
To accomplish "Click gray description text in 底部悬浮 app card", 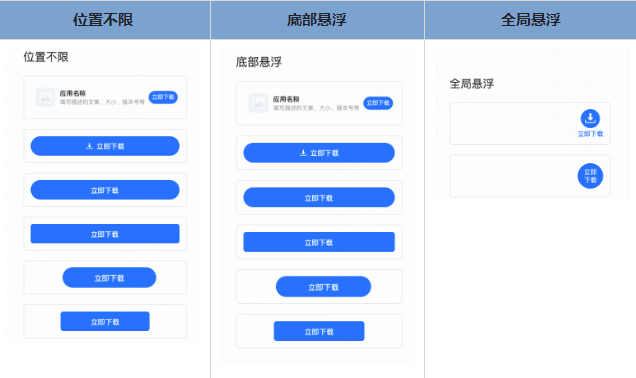I will pyautogui.click(x=316, y=108).
